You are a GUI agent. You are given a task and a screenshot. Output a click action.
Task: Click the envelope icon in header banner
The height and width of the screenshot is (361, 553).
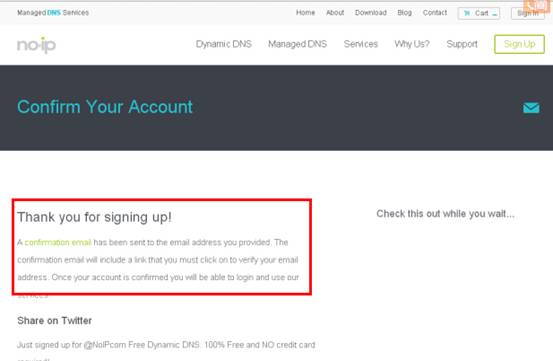531,108
